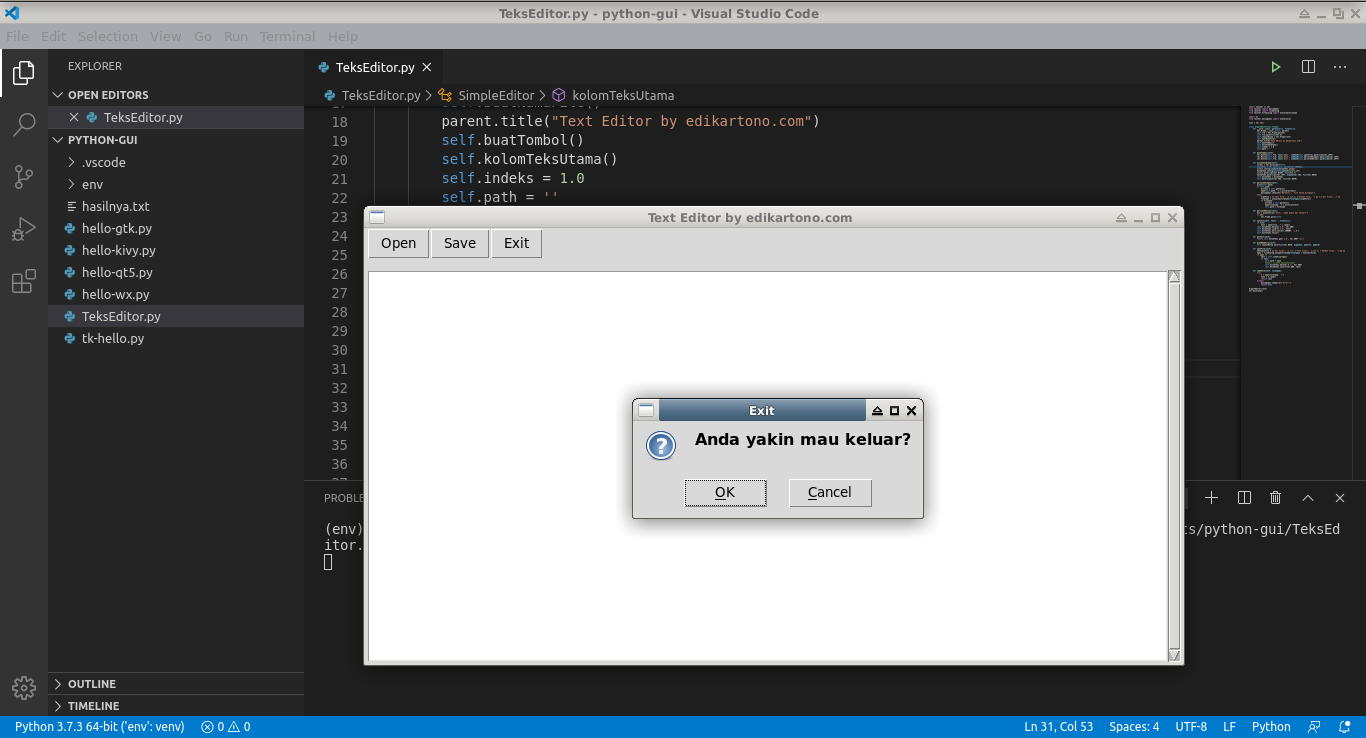Viewport: 1366px width, 738px height.
Task: Click Save button in Text Editor window
Action: point(460,243)
